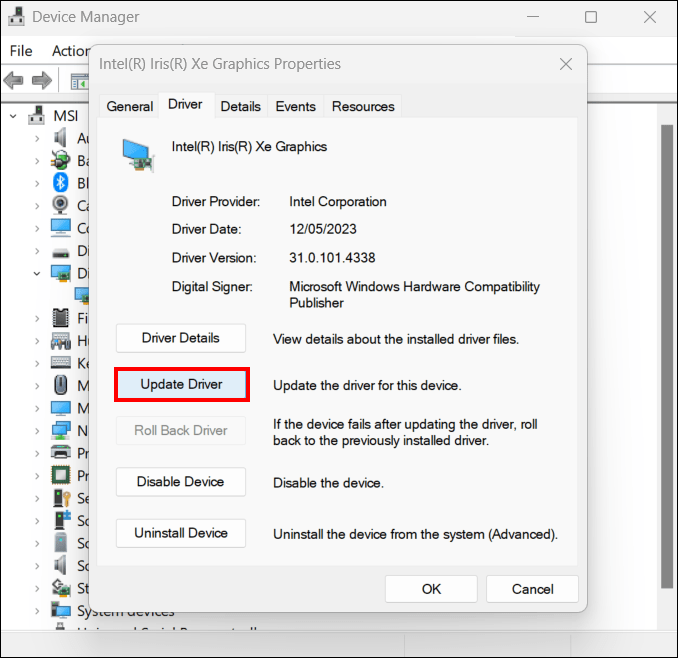Click the 'MSI' tree root label
678x658 pixels.
click(66, 116)
